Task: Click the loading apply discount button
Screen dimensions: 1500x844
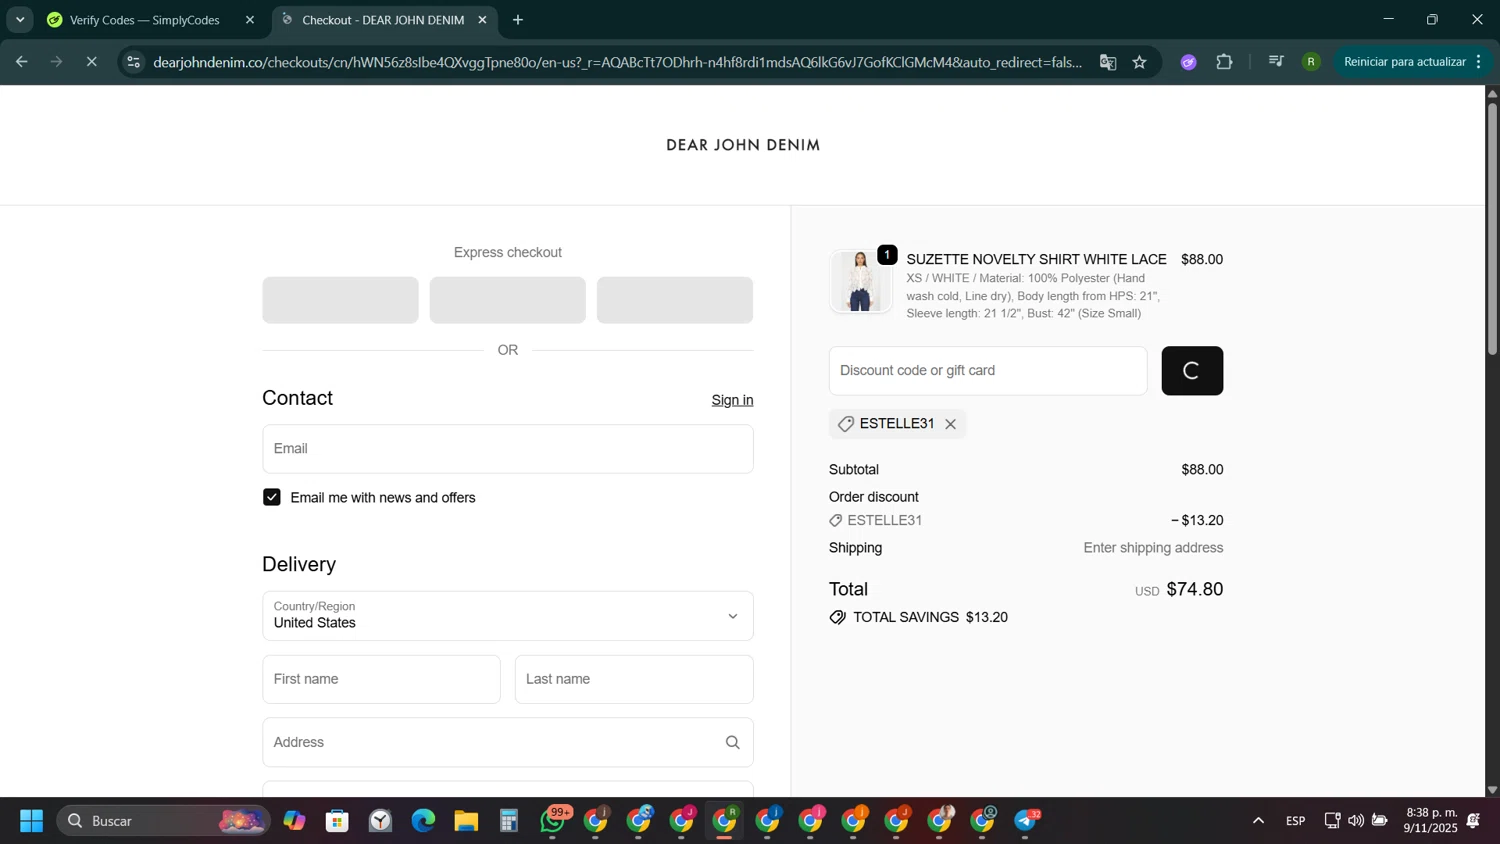Action: 1192,371
